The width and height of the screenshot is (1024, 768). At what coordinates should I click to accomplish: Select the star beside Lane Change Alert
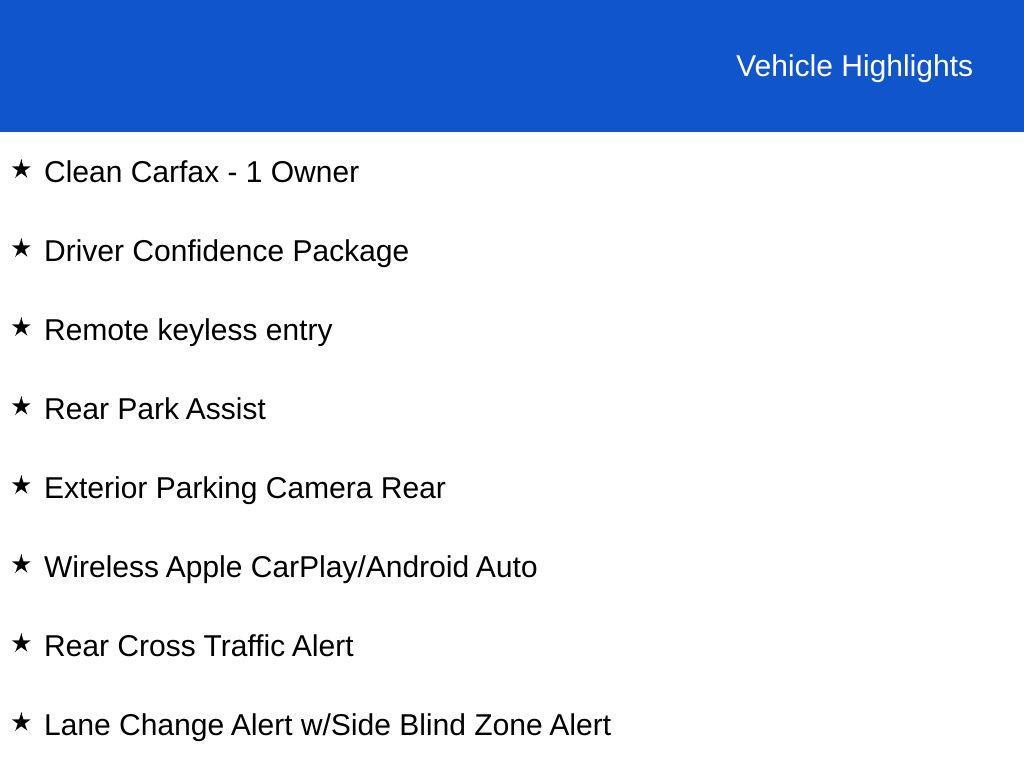(21, 722)
